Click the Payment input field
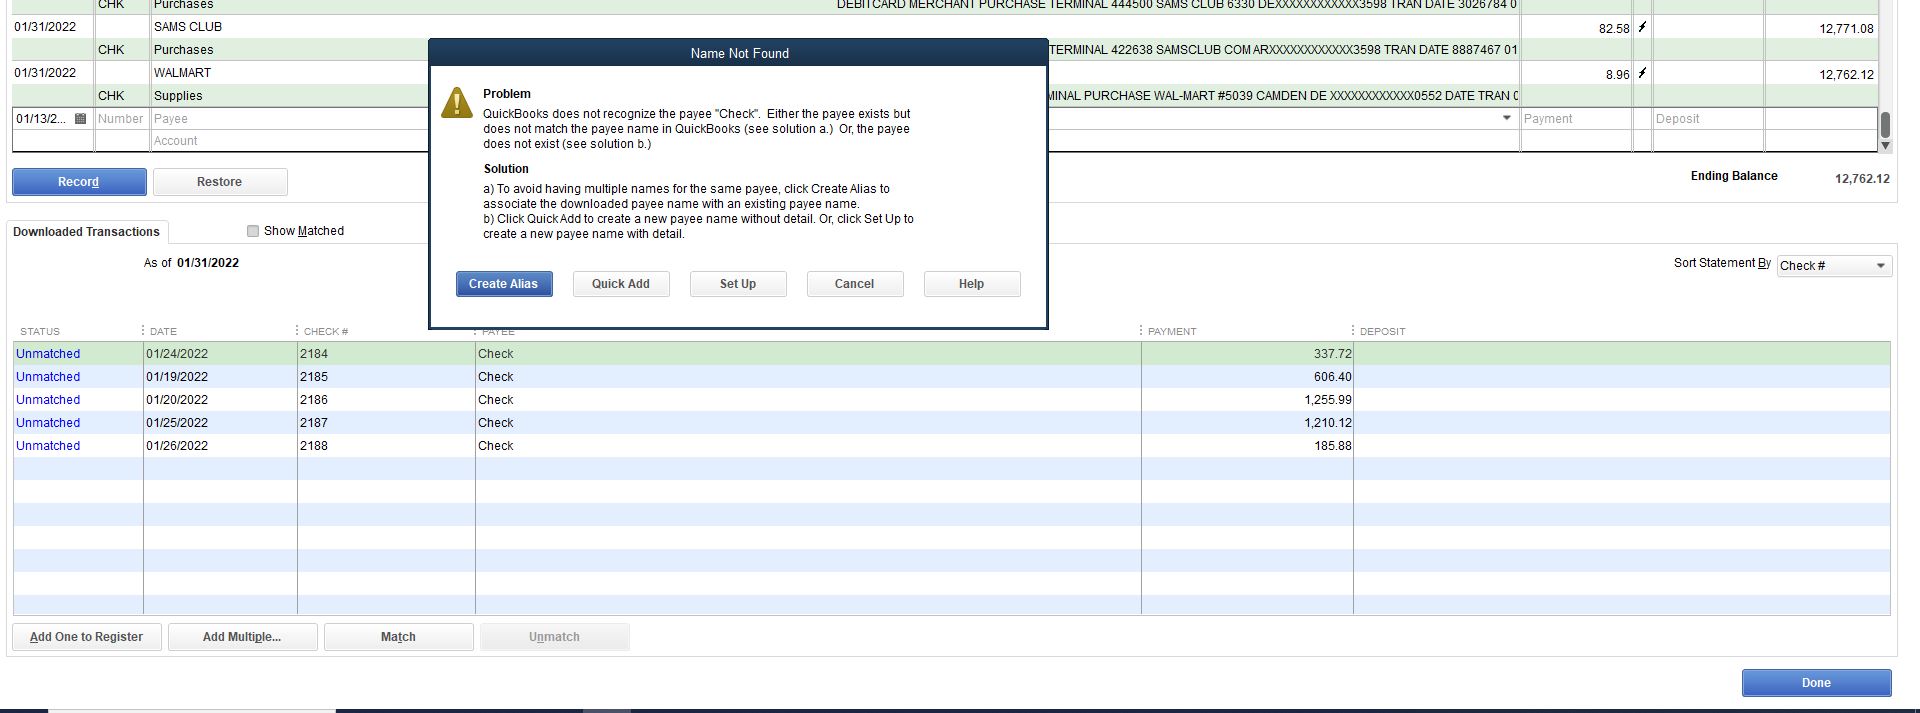 click(x=1576, y=119)
